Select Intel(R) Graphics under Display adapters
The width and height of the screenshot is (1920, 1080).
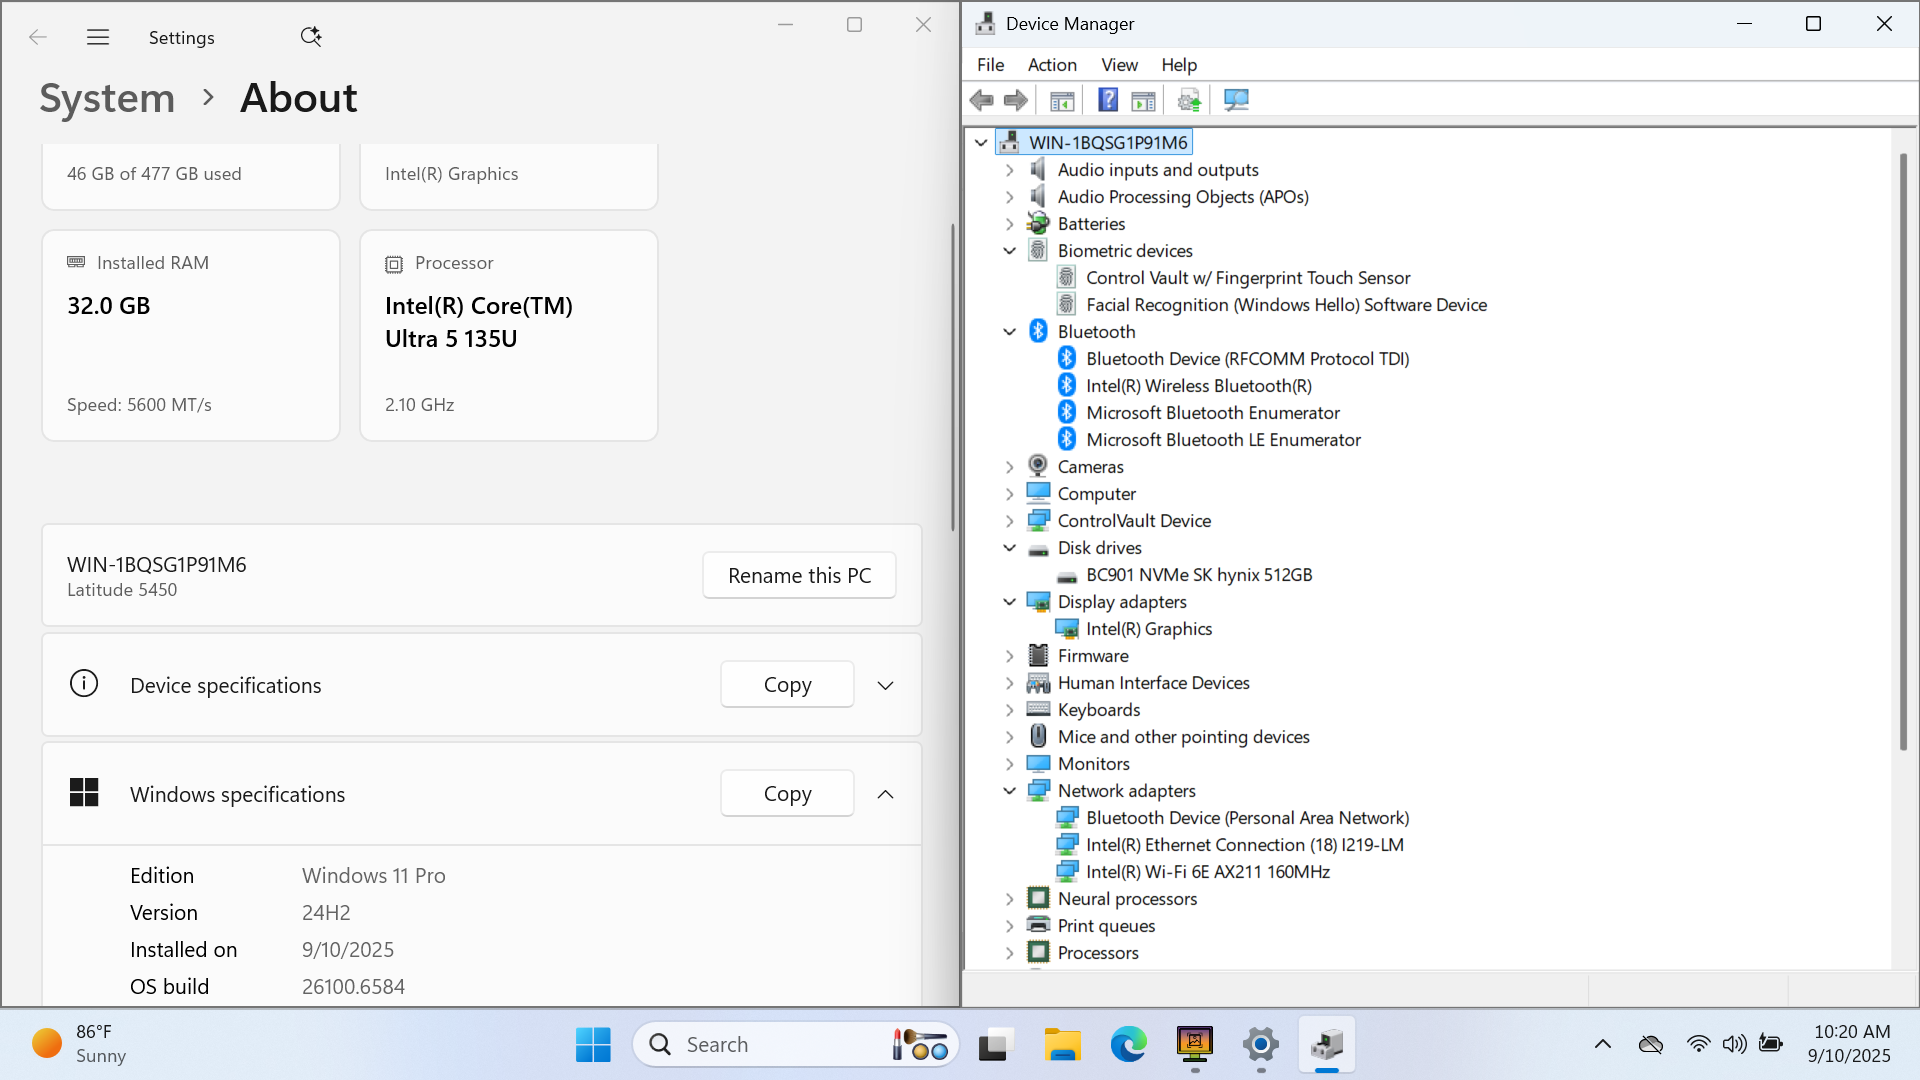pos(1149,629)
